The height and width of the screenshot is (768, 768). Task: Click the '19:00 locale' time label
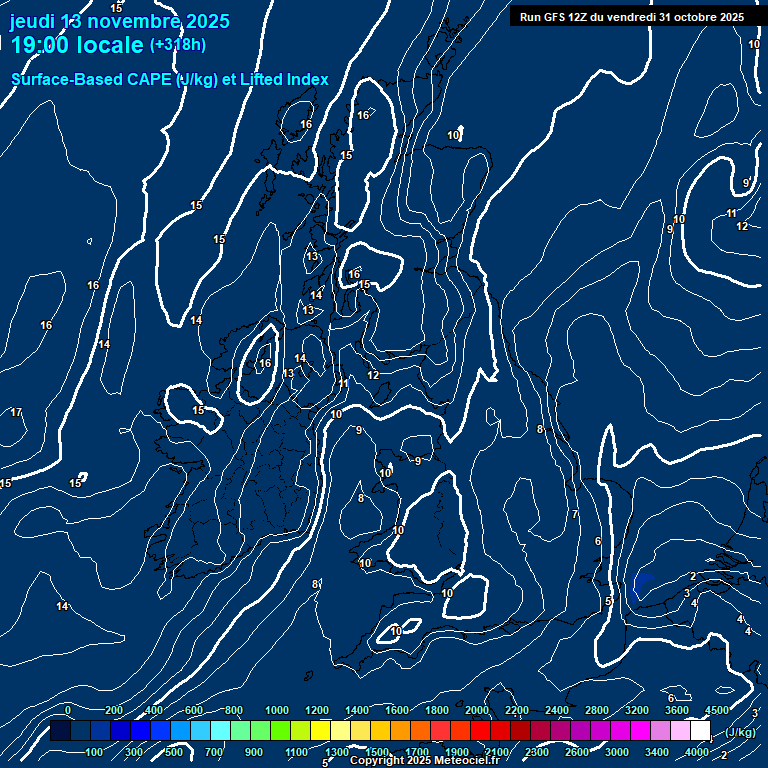77,45
